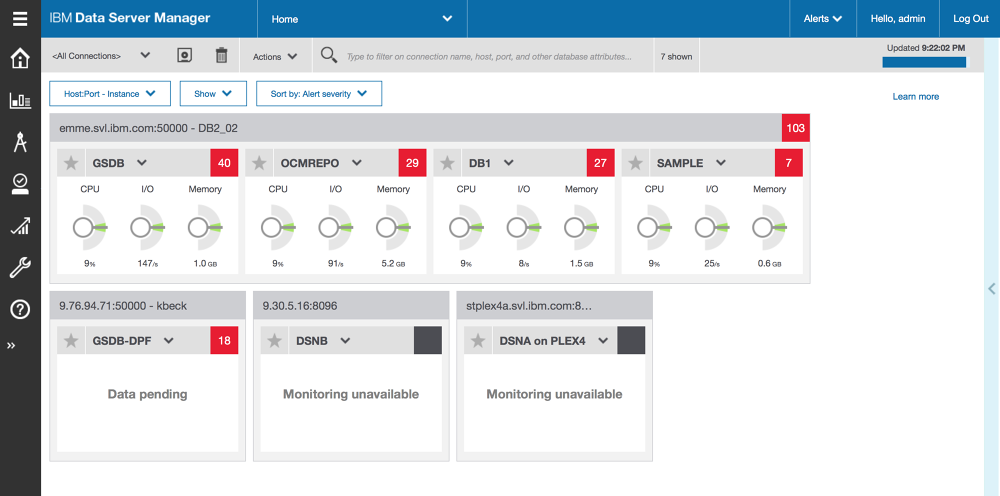Expand the sidebar with double chevron

point(11,346)
